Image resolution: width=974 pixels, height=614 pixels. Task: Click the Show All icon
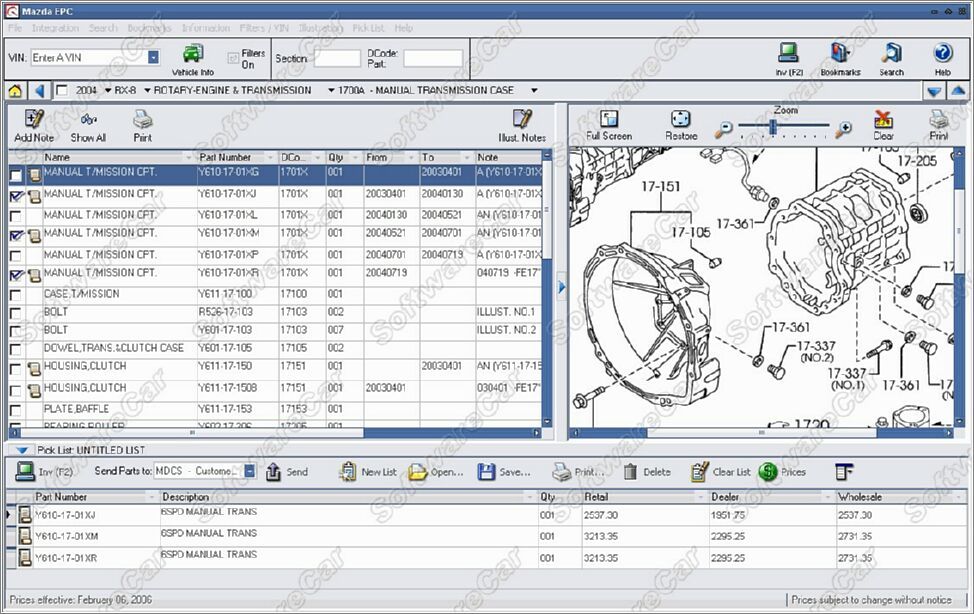(88, 119)
